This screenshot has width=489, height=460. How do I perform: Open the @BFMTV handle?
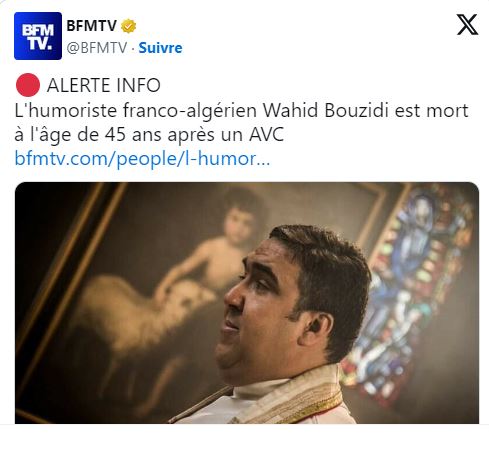[x=97, y=48]
